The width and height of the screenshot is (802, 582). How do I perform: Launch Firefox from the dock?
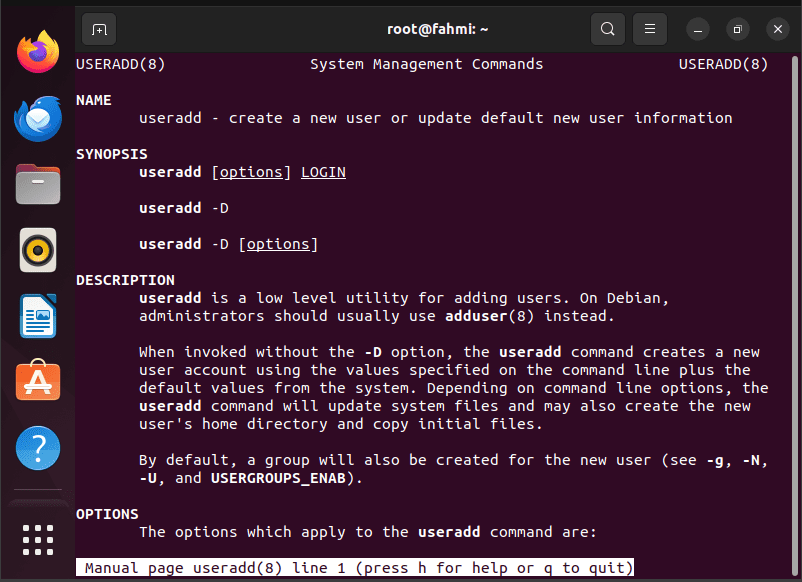click(x=38, y=52)
